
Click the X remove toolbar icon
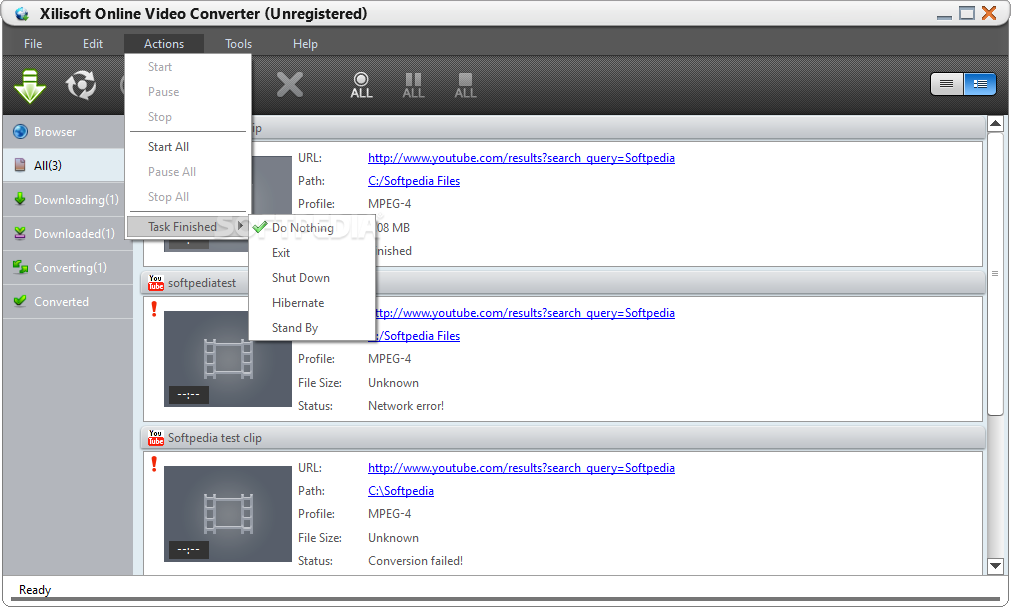coord(290,85)
